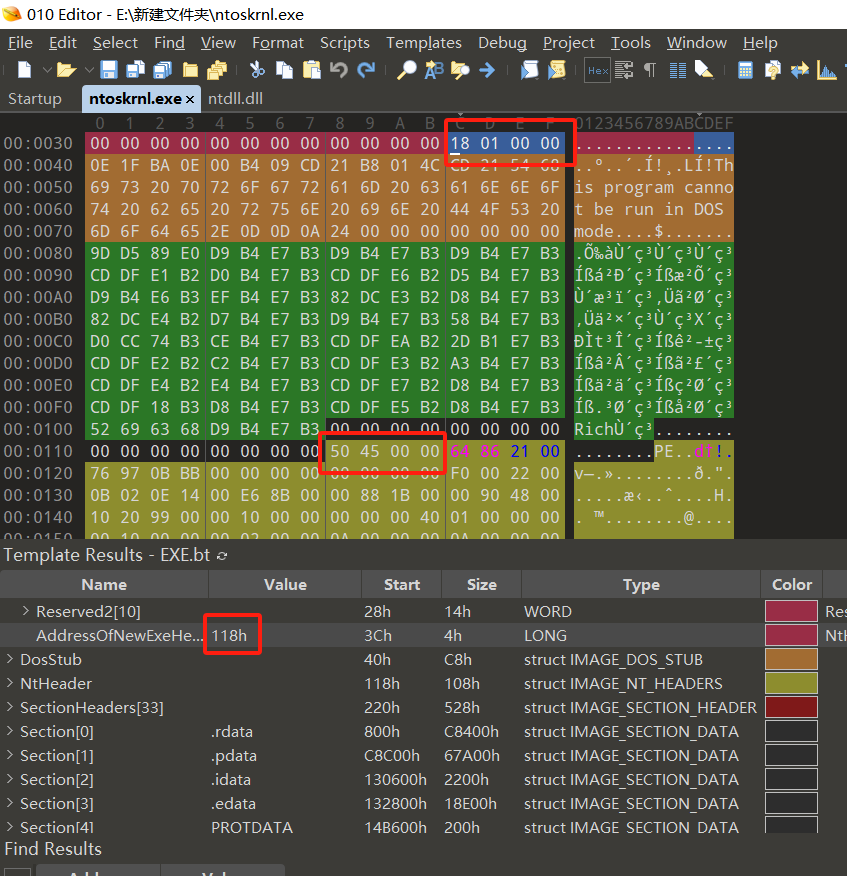The width and height of the screenshot is (847, 876).
Task: Click the 118h value of AddressOfNewExeHeader
Action: point(229,635)
